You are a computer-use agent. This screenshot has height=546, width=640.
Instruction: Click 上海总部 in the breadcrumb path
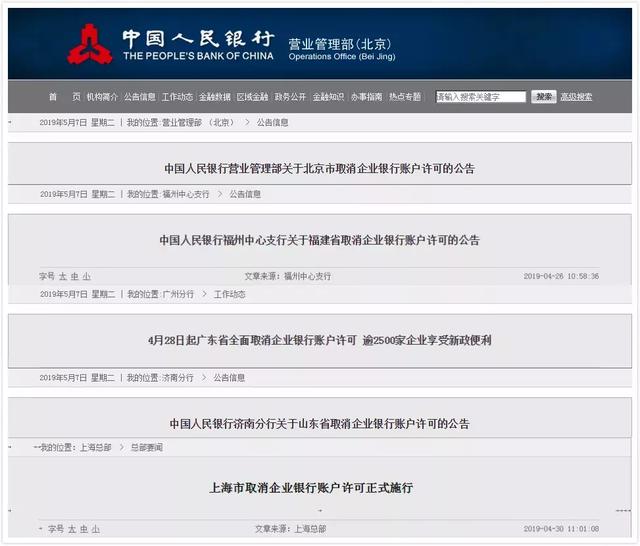pos(96,448)
